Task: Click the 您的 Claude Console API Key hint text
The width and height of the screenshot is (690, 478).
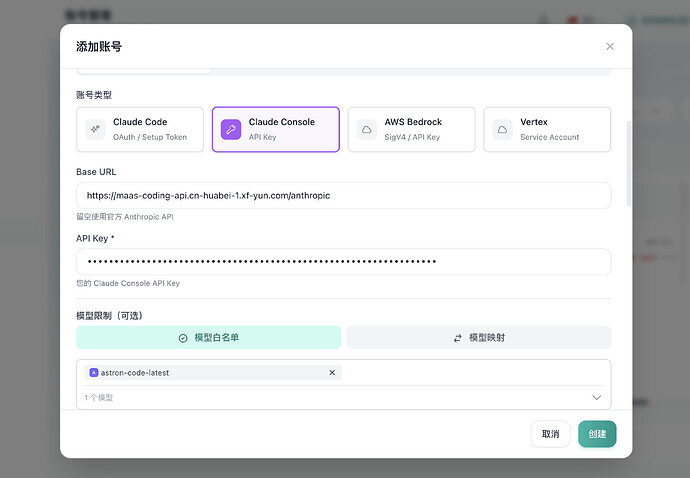Action: [128, 283]
